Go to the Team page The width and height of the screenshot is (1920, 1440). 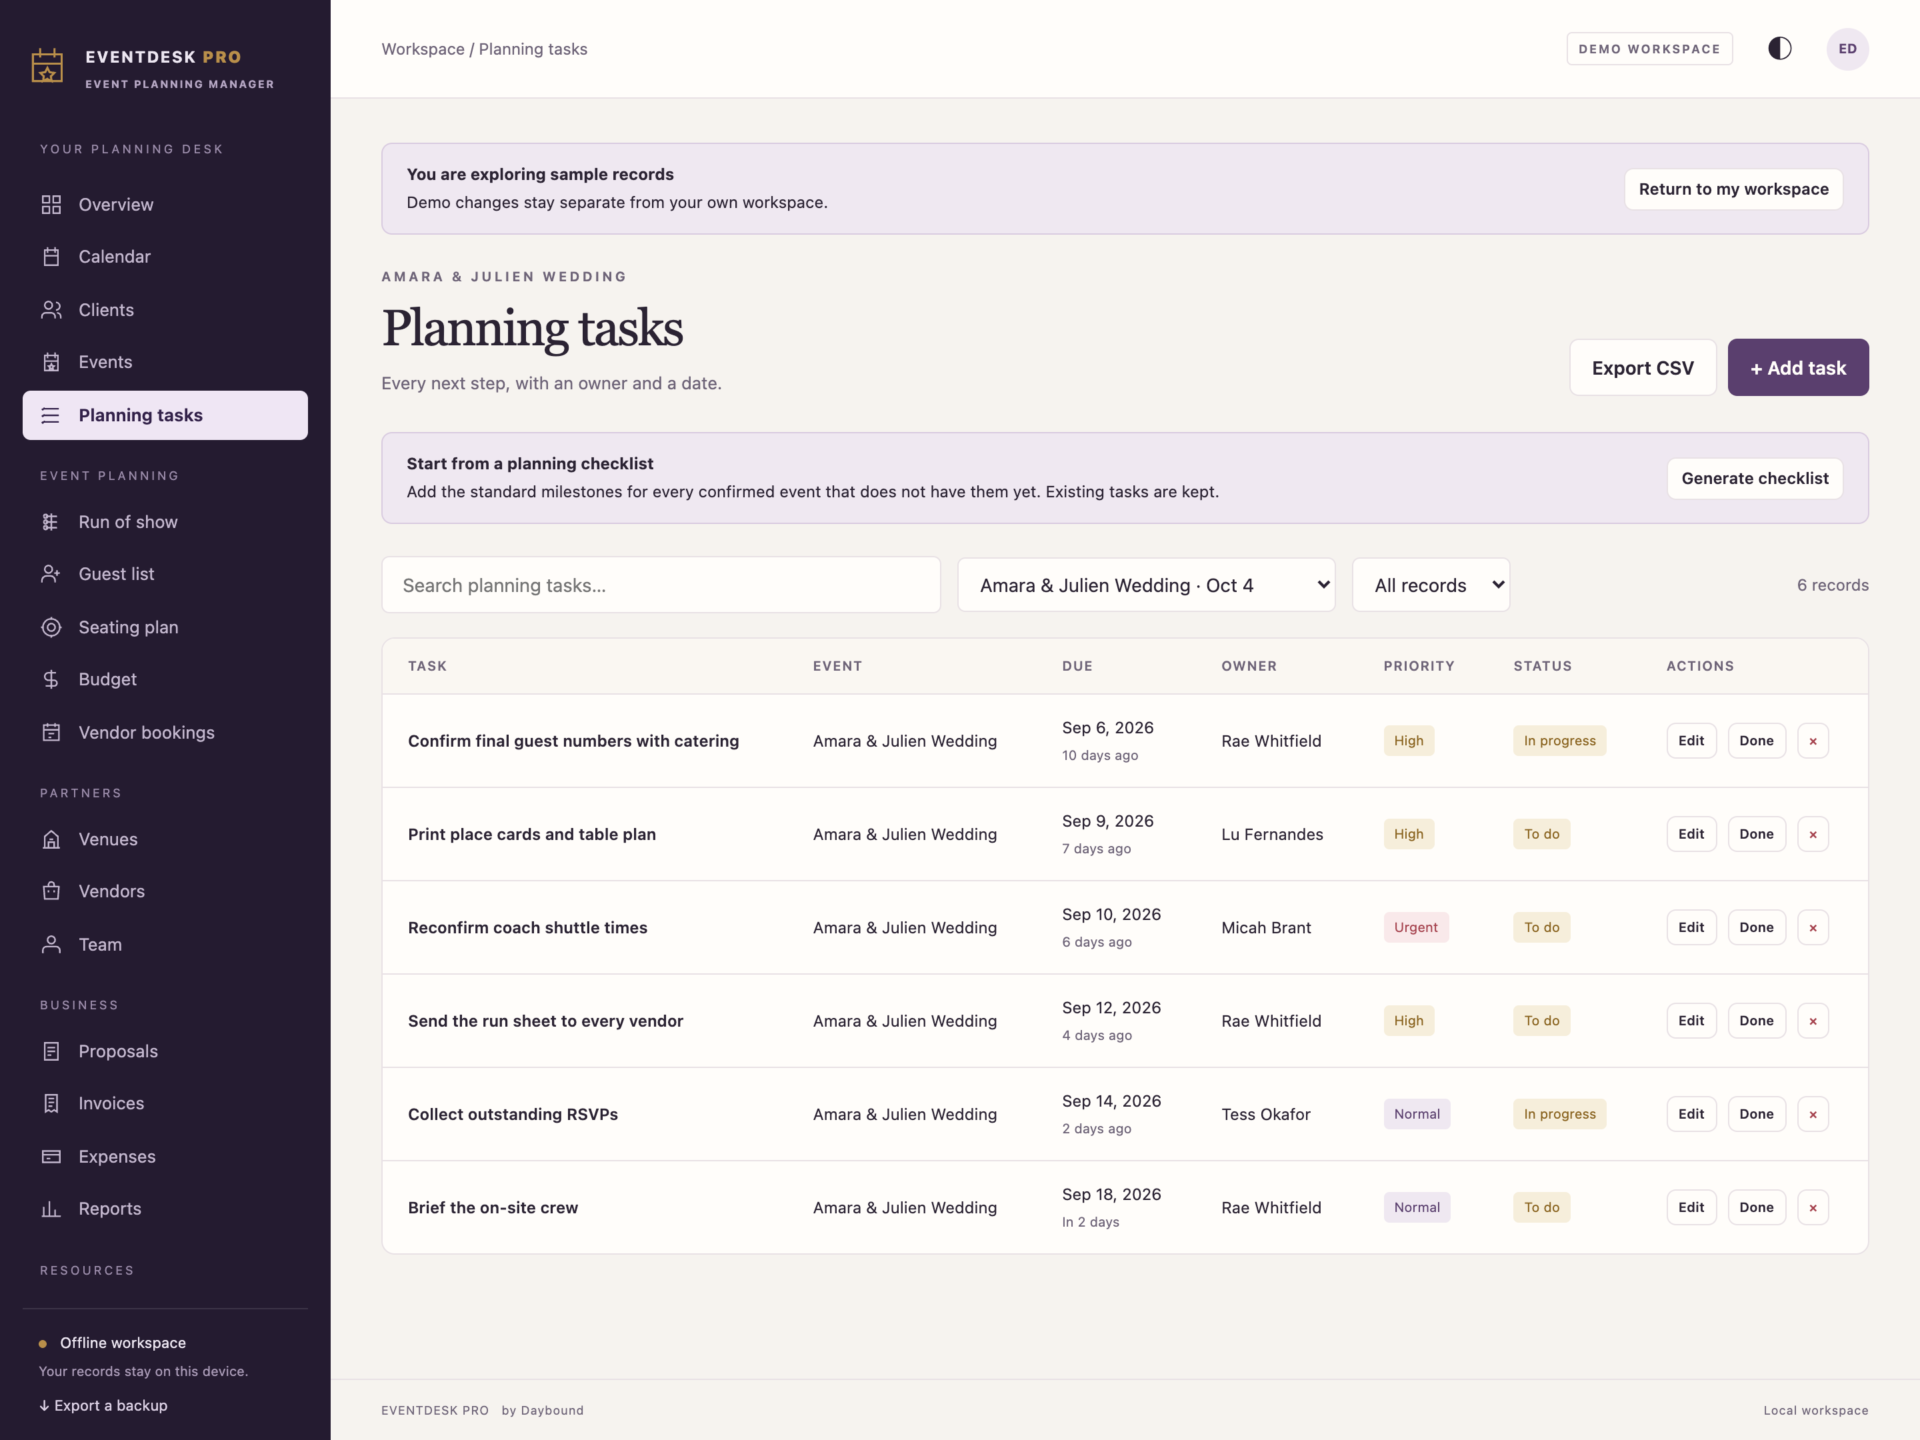pos(165,944)
